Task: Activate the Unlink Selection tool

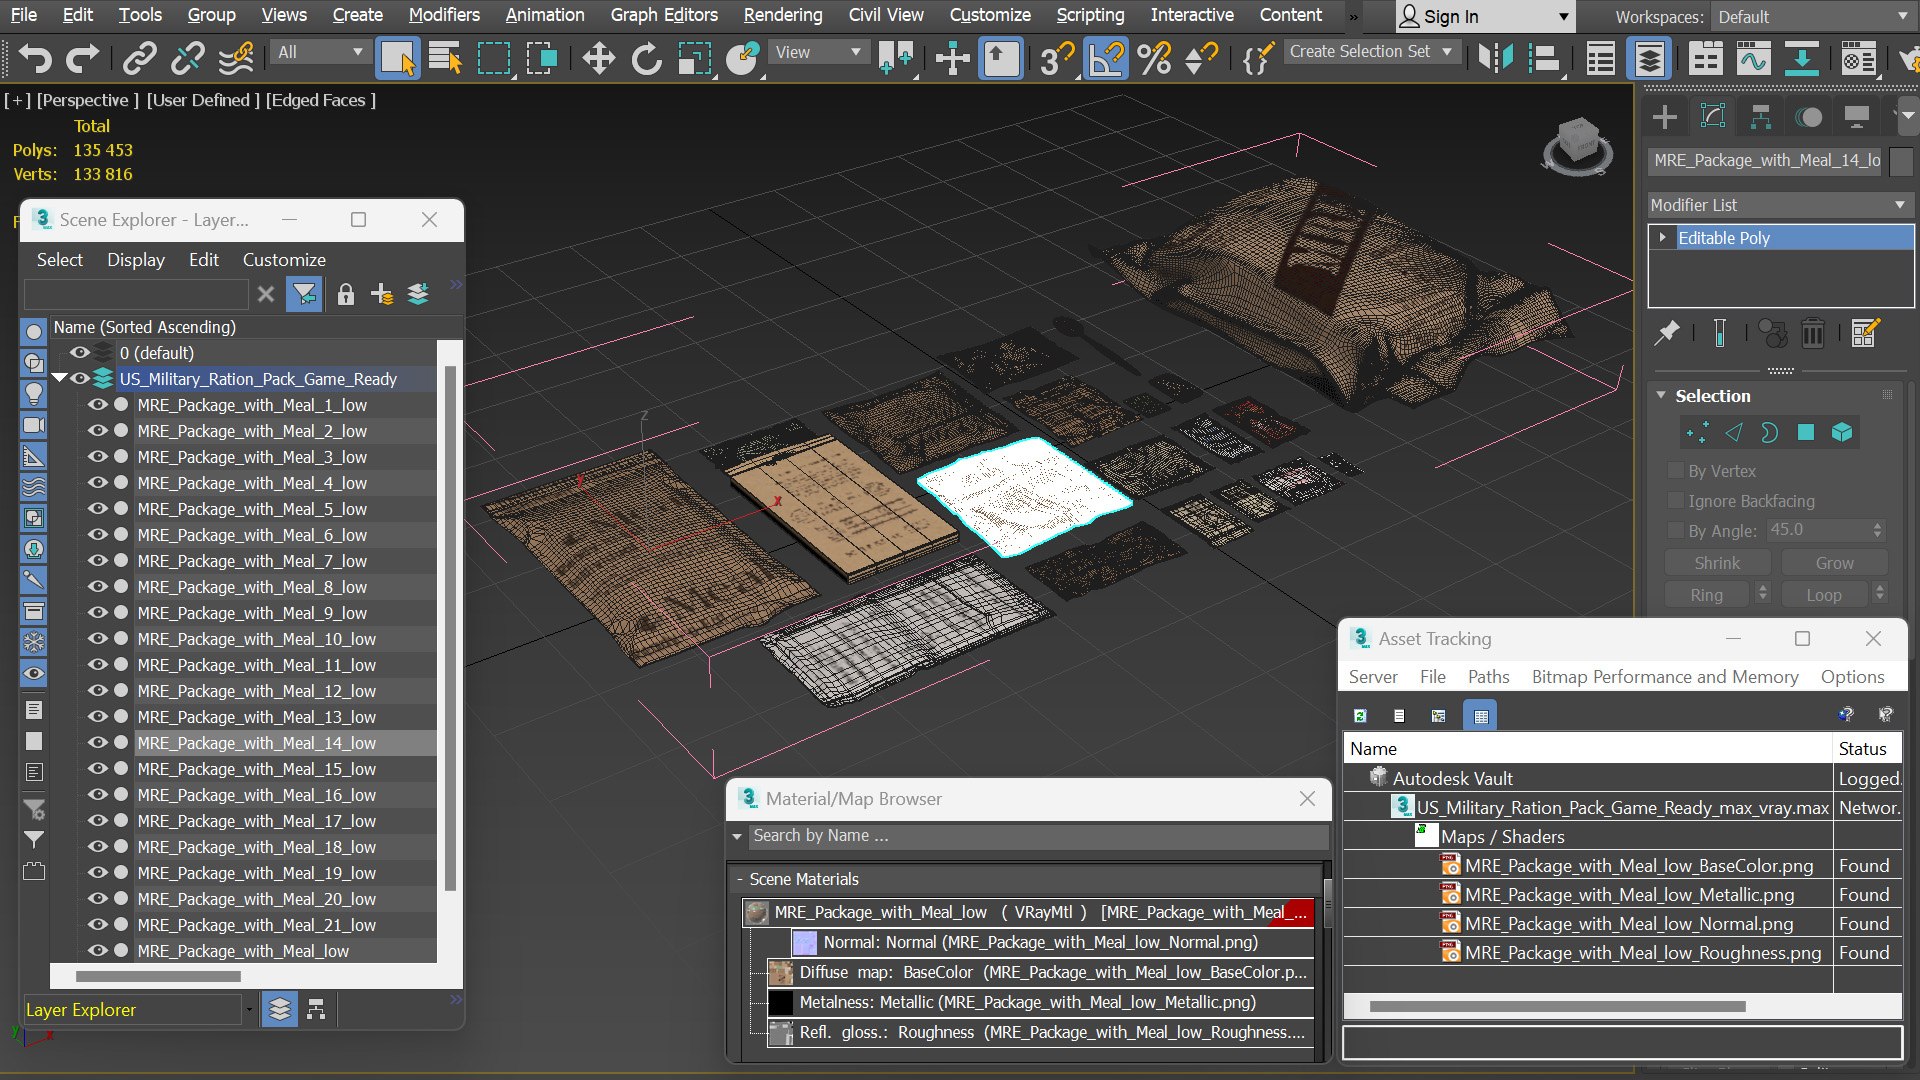Action: pyautogui.click(x=188, y=59)
